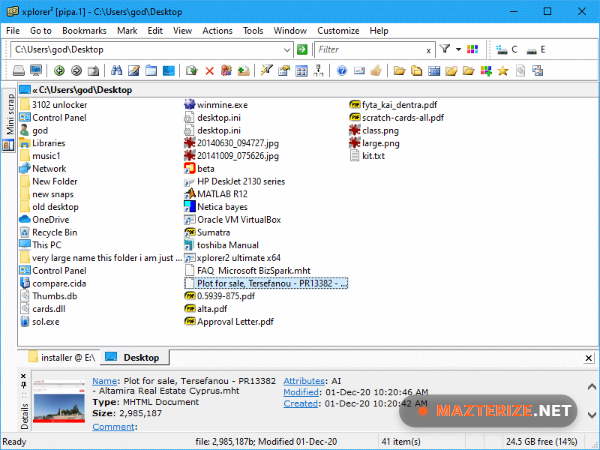Click the folder tree hierarchy icon
600x450 pixels.
click(318, 71)
